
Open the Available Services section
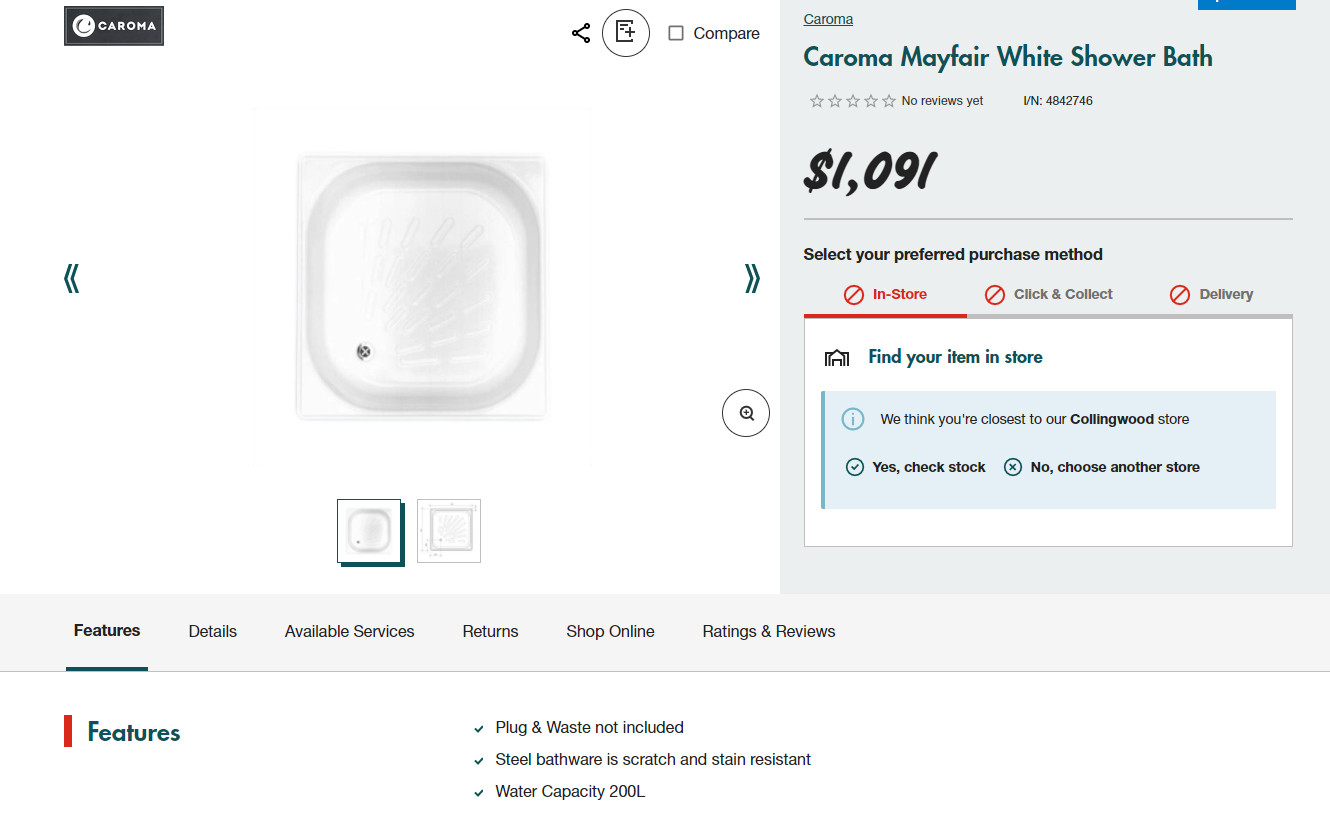(x=349, y=631)
